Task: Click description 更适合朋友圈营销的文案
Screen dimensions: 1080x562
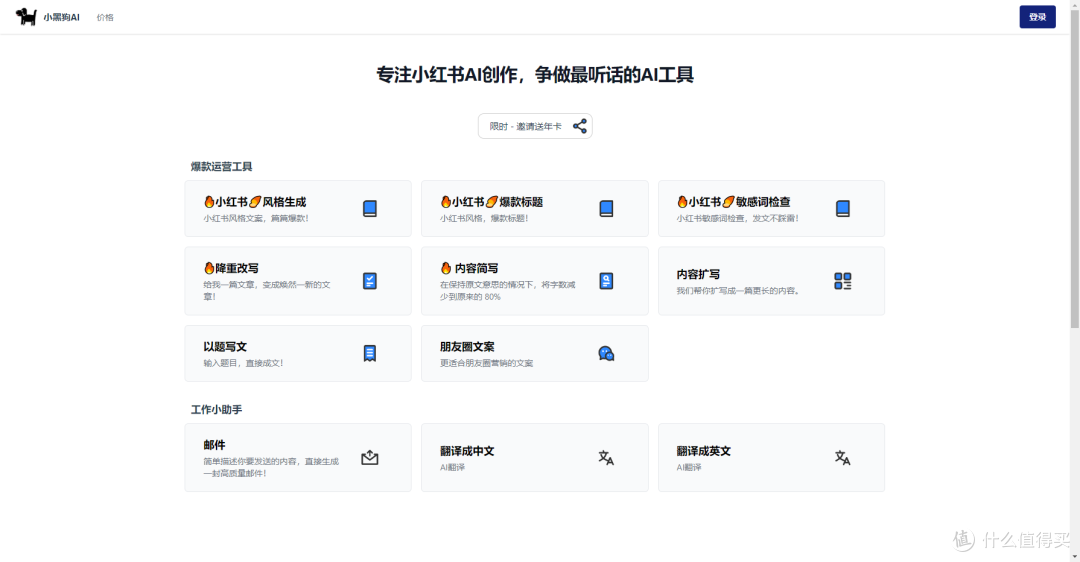Action: [486, 363]
